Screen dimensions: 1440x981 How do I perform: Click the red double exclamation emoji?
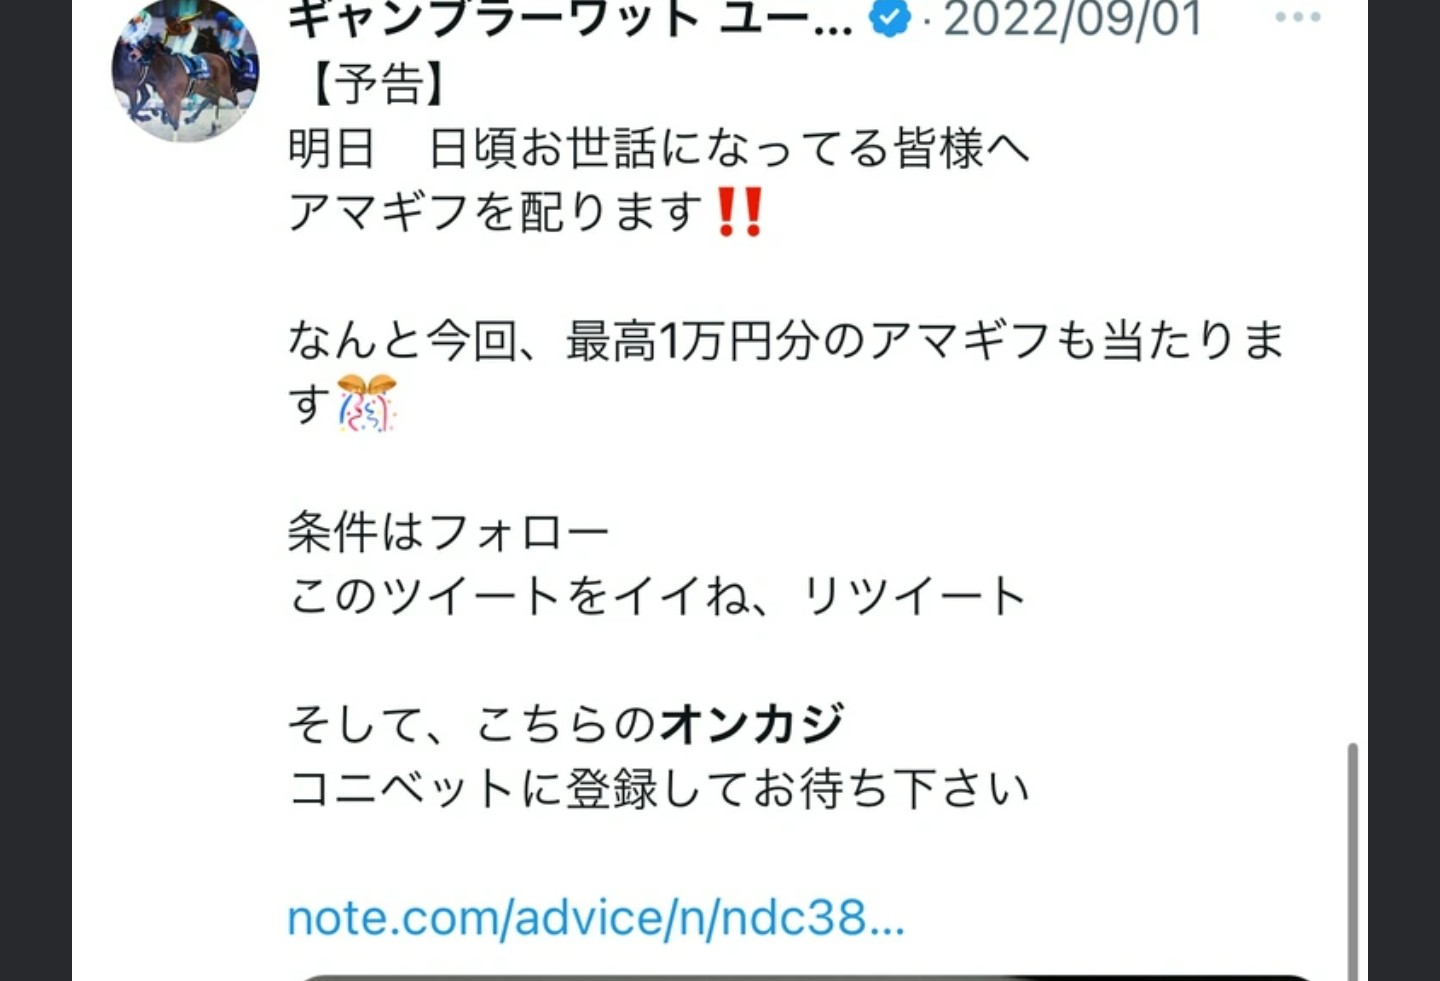pyautogui.click(x=741, y=212)
